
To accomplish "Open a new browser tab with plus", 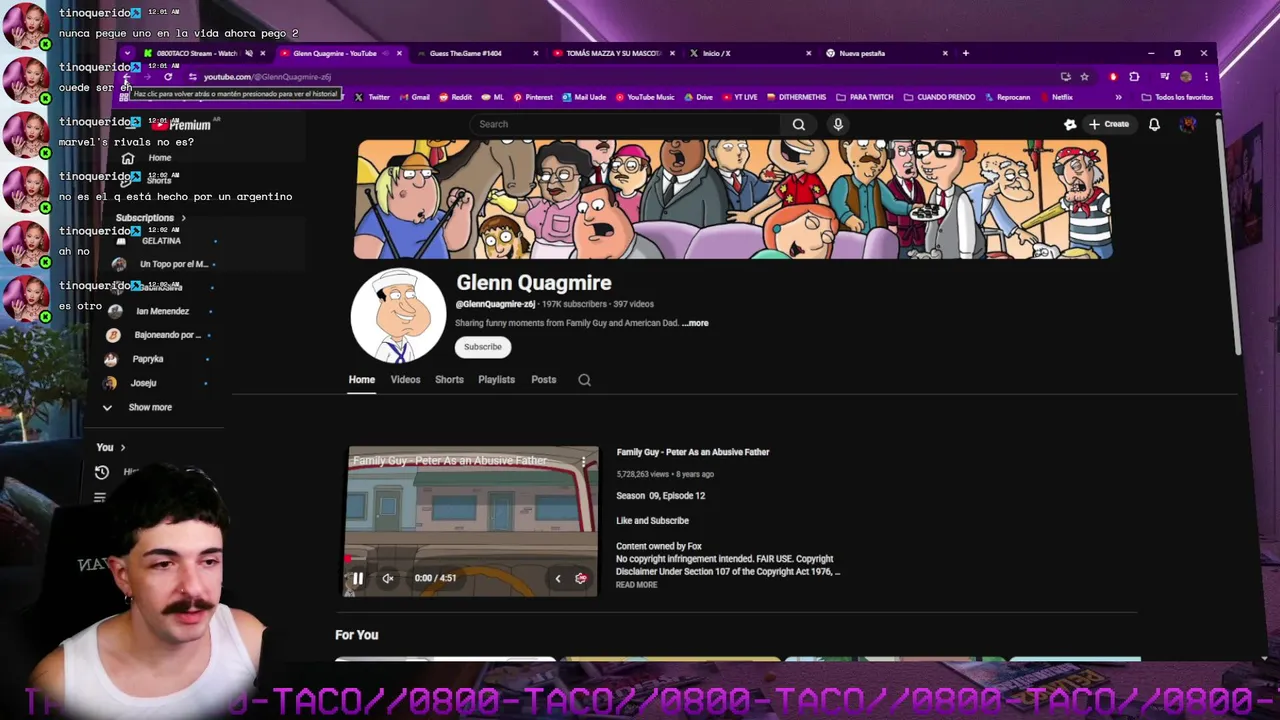I will pos(965,53).
